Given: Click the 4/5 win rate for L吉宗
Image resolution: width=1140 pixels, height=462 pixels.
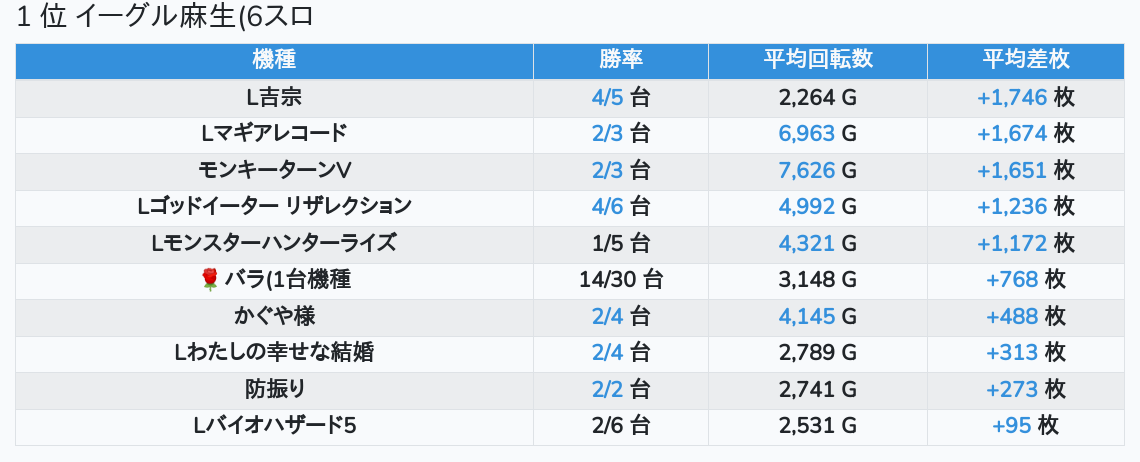Looking at the screenshot, I should 607,97.
